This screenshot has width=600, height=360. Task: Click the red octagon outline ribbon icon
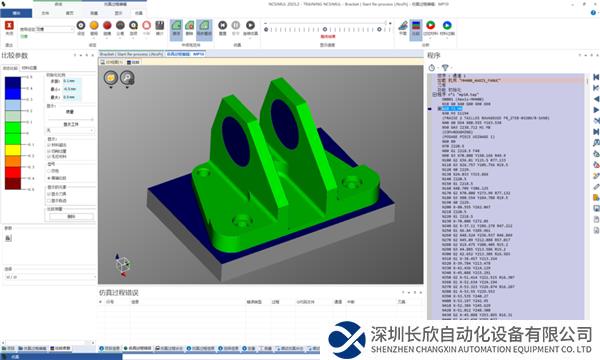tap(147, 25)
